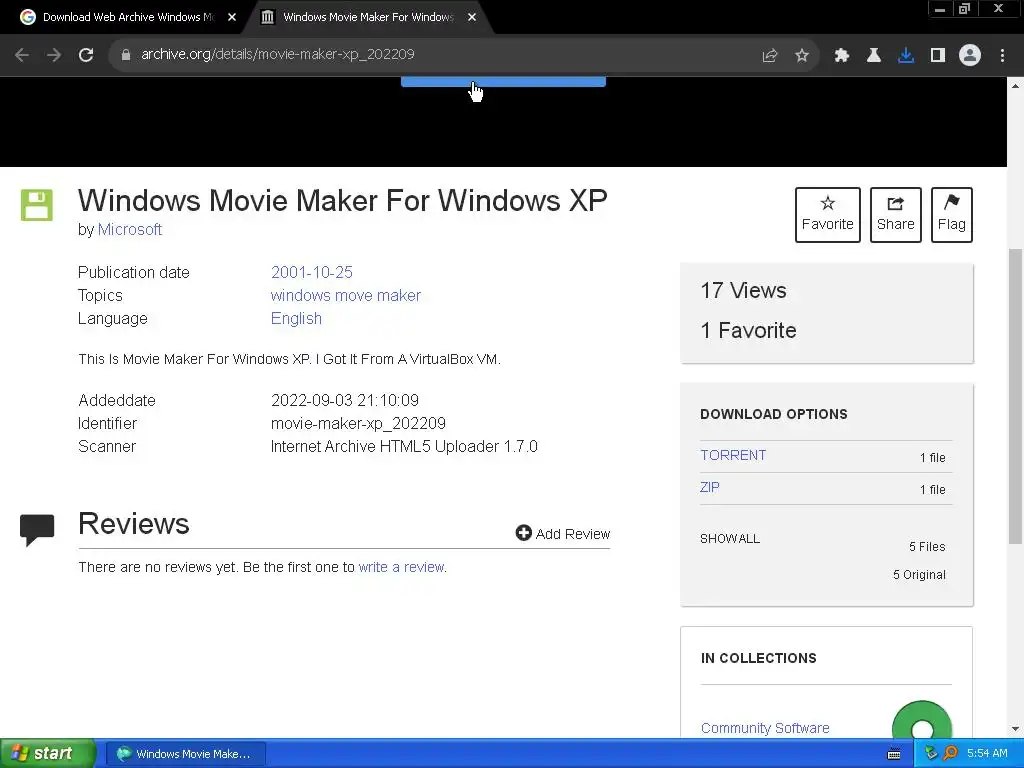
Task: Click the blue bar above the black area
Action: point(503,82)
